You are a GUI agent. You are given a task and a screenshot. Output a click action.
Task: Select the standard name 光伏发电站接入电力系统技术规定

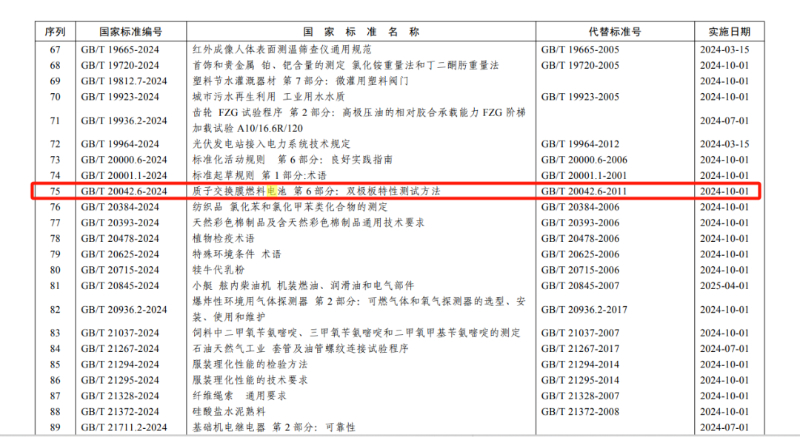click(x=262, y=144)
